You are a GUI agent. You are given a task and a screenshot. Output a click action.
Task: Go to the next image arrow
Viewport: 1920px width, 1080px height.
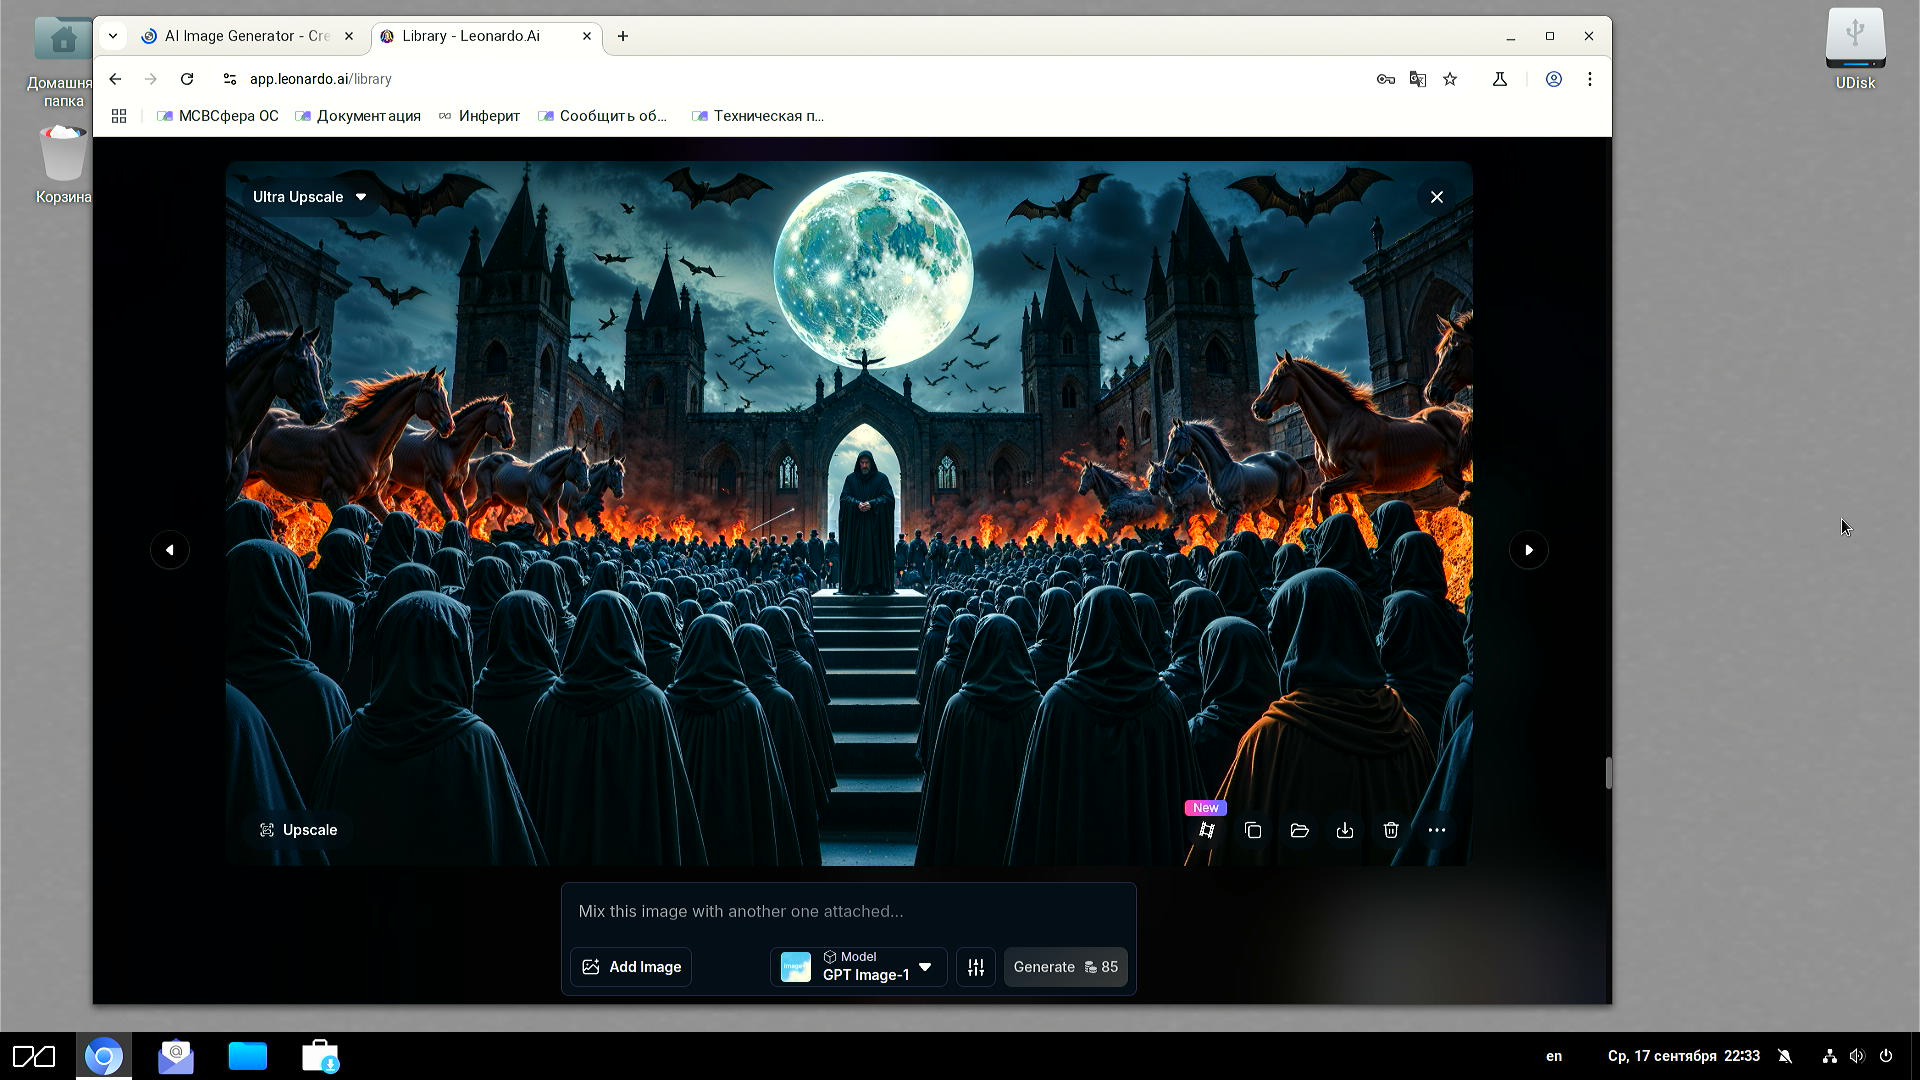(1528, 550)
